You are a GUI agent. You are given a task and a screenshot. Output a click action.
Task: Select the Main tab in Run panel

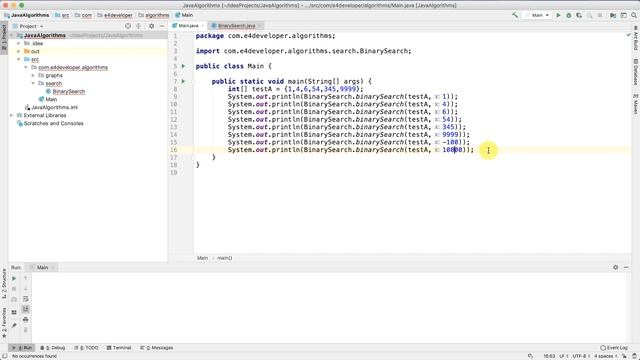42,267
